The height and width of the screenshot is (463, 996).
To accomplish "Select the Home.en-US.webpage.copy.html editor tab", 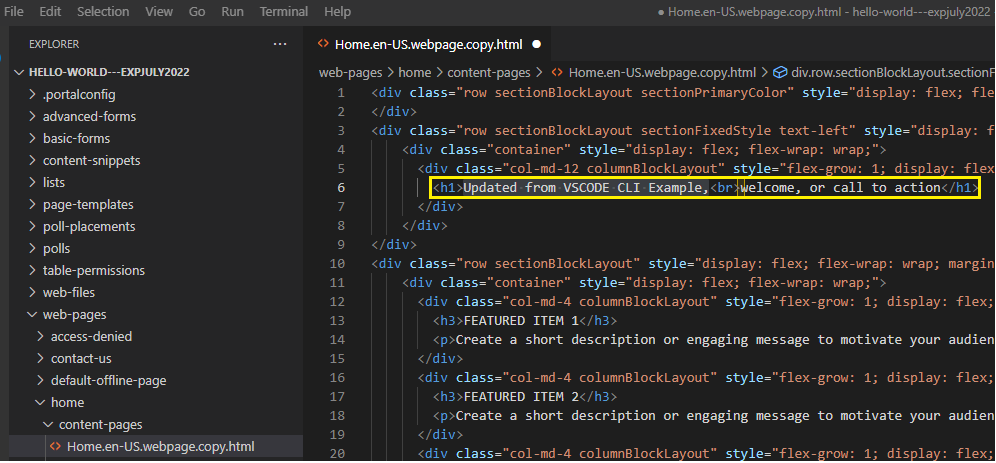I will (x=428, y=44).
